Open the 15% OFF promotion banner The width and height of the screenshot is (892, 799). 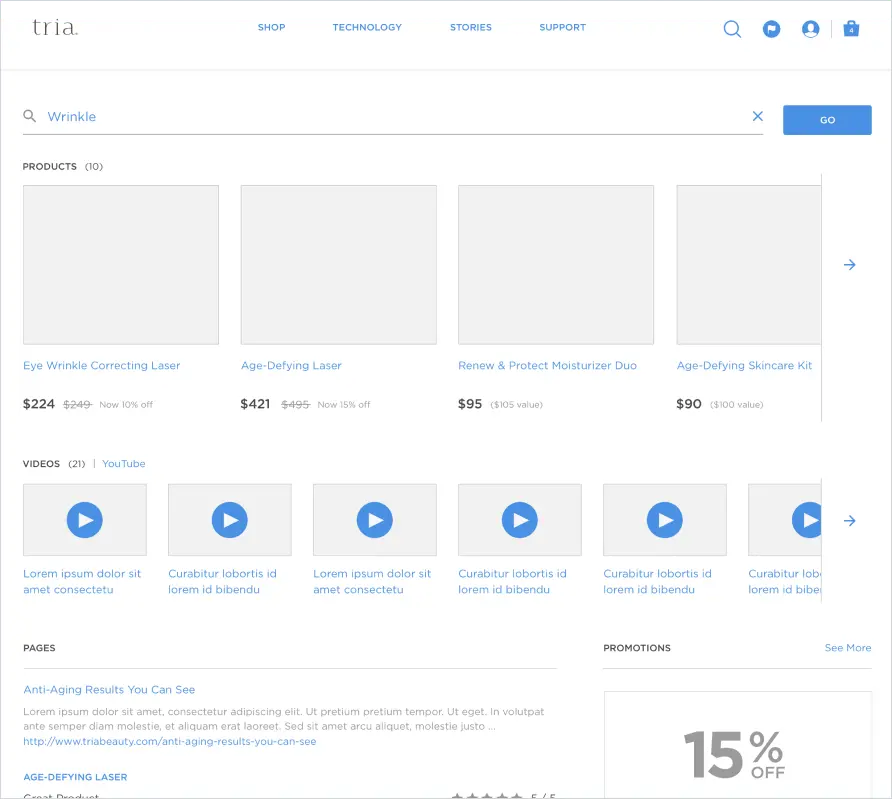[x=737, y=745]
